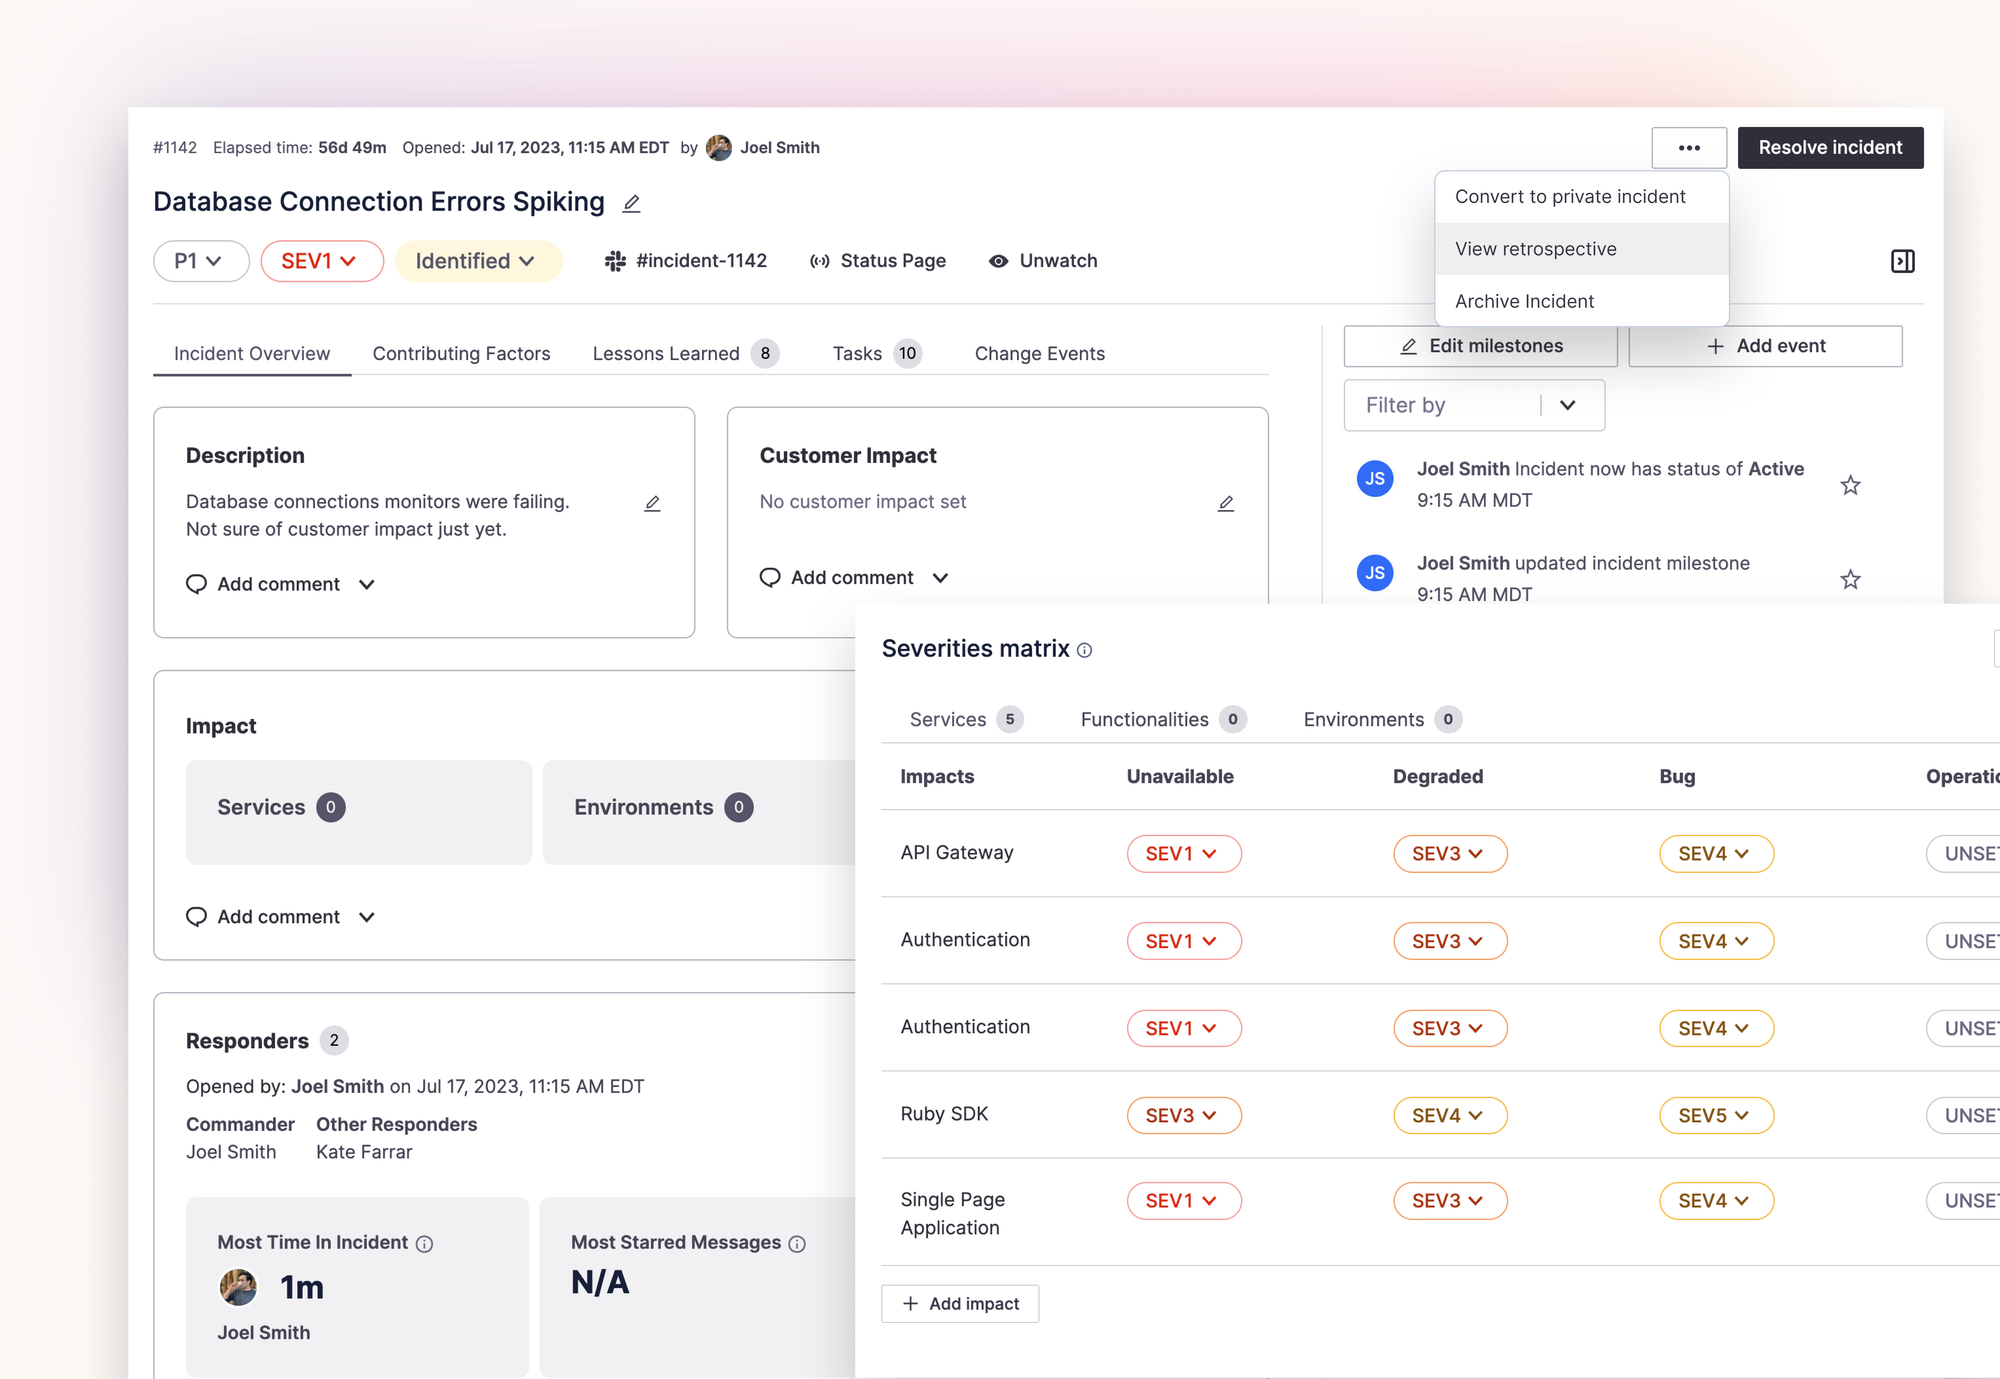Viewport: 2000px width, 1379px height.
Task: Change Ruby SDK Bug severity SEV5 pill
Action: [x=1715, y=1116]
